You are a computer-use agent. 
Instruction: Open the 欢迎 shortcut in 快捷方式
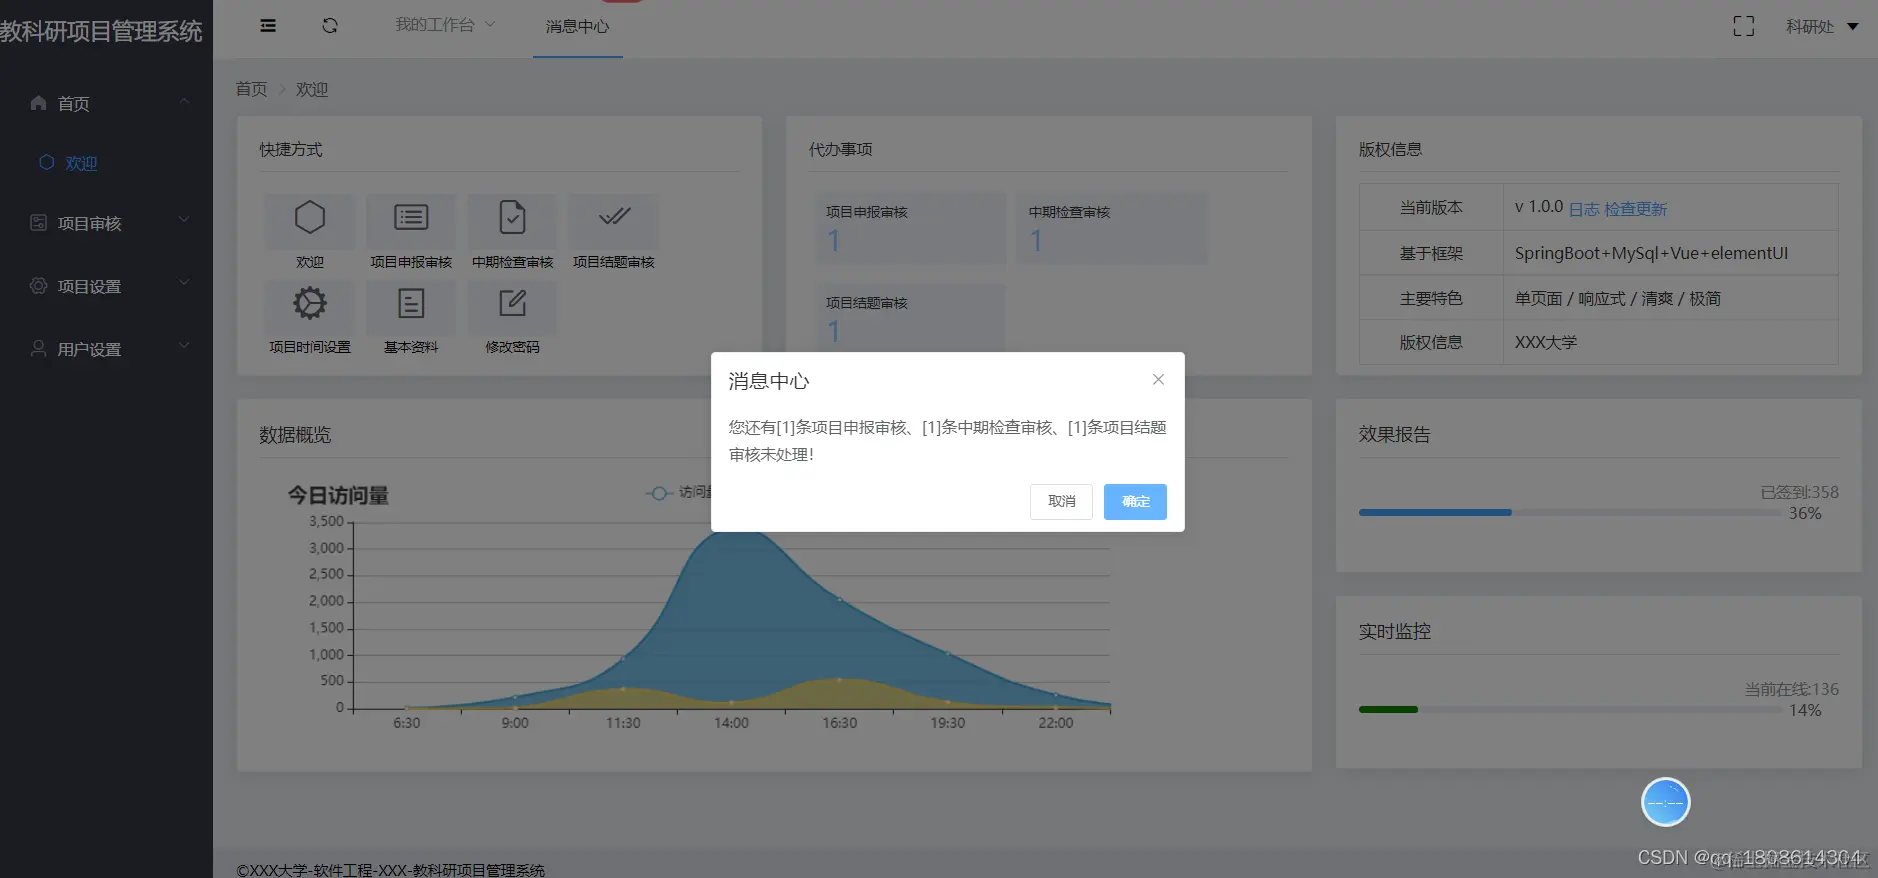click(310, 232)
